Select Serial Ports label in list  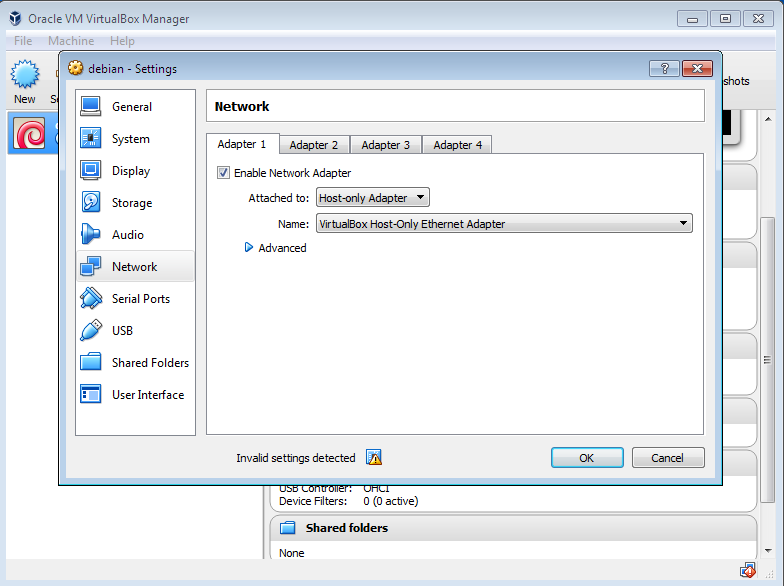pos(141,299)
